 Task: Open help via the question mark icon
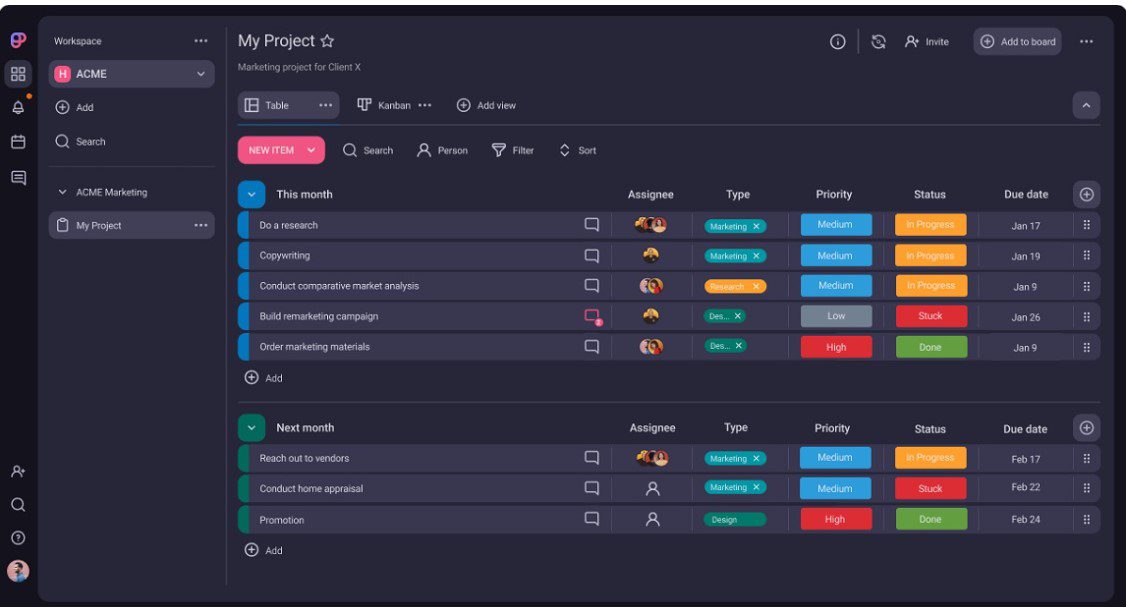[17, 537]
